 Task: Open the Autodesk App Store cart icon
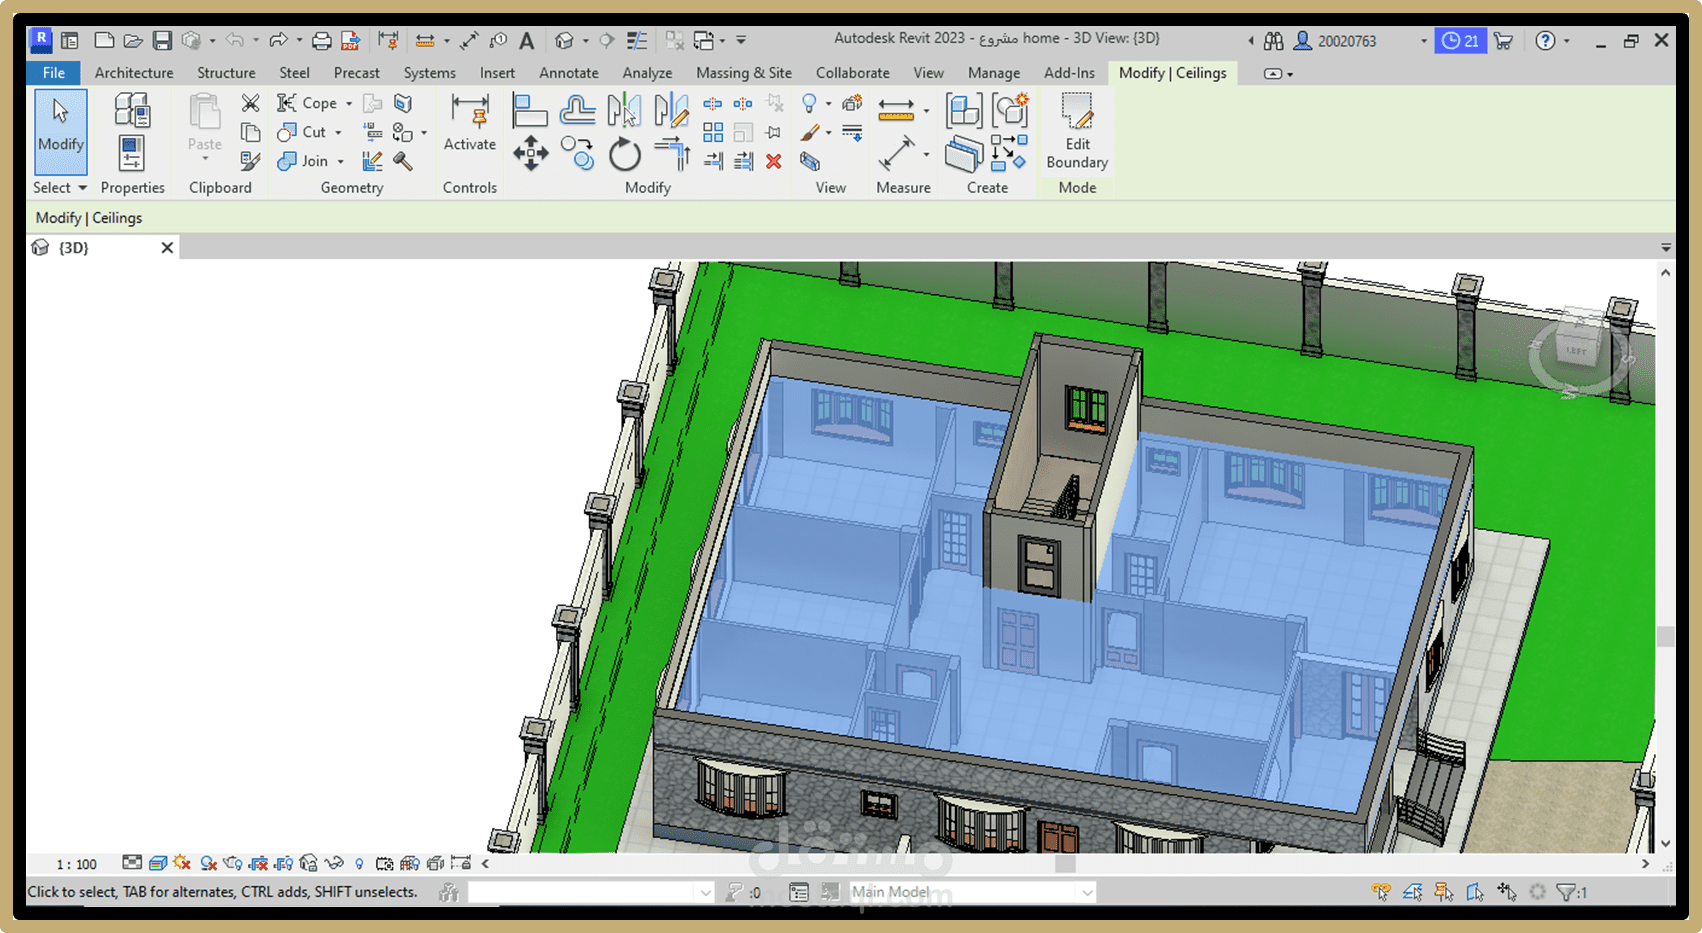[x=1503, y=41]
